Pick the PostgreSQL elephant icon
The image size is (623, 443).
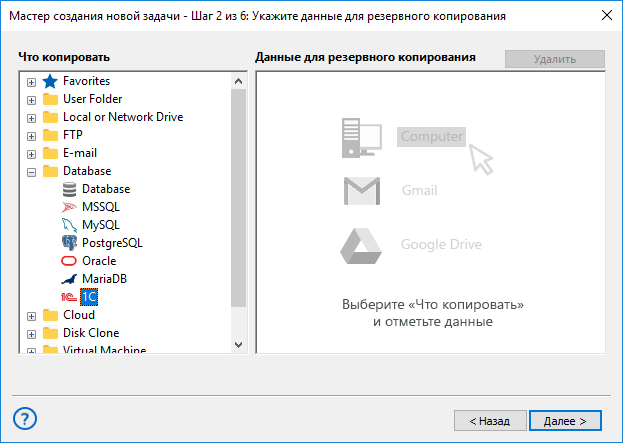(69, 243)
